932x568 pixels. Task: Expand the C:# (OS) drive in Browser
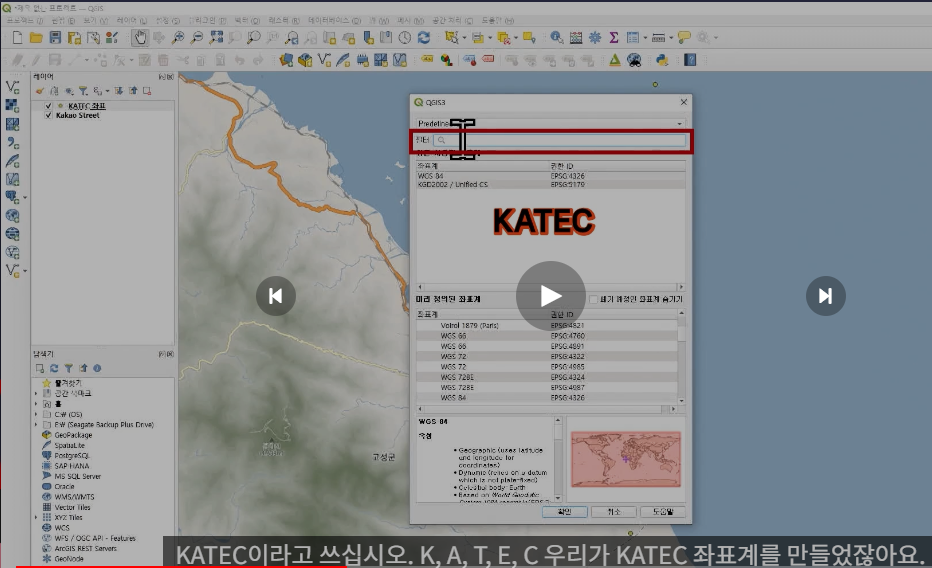(x=36, y=414)
